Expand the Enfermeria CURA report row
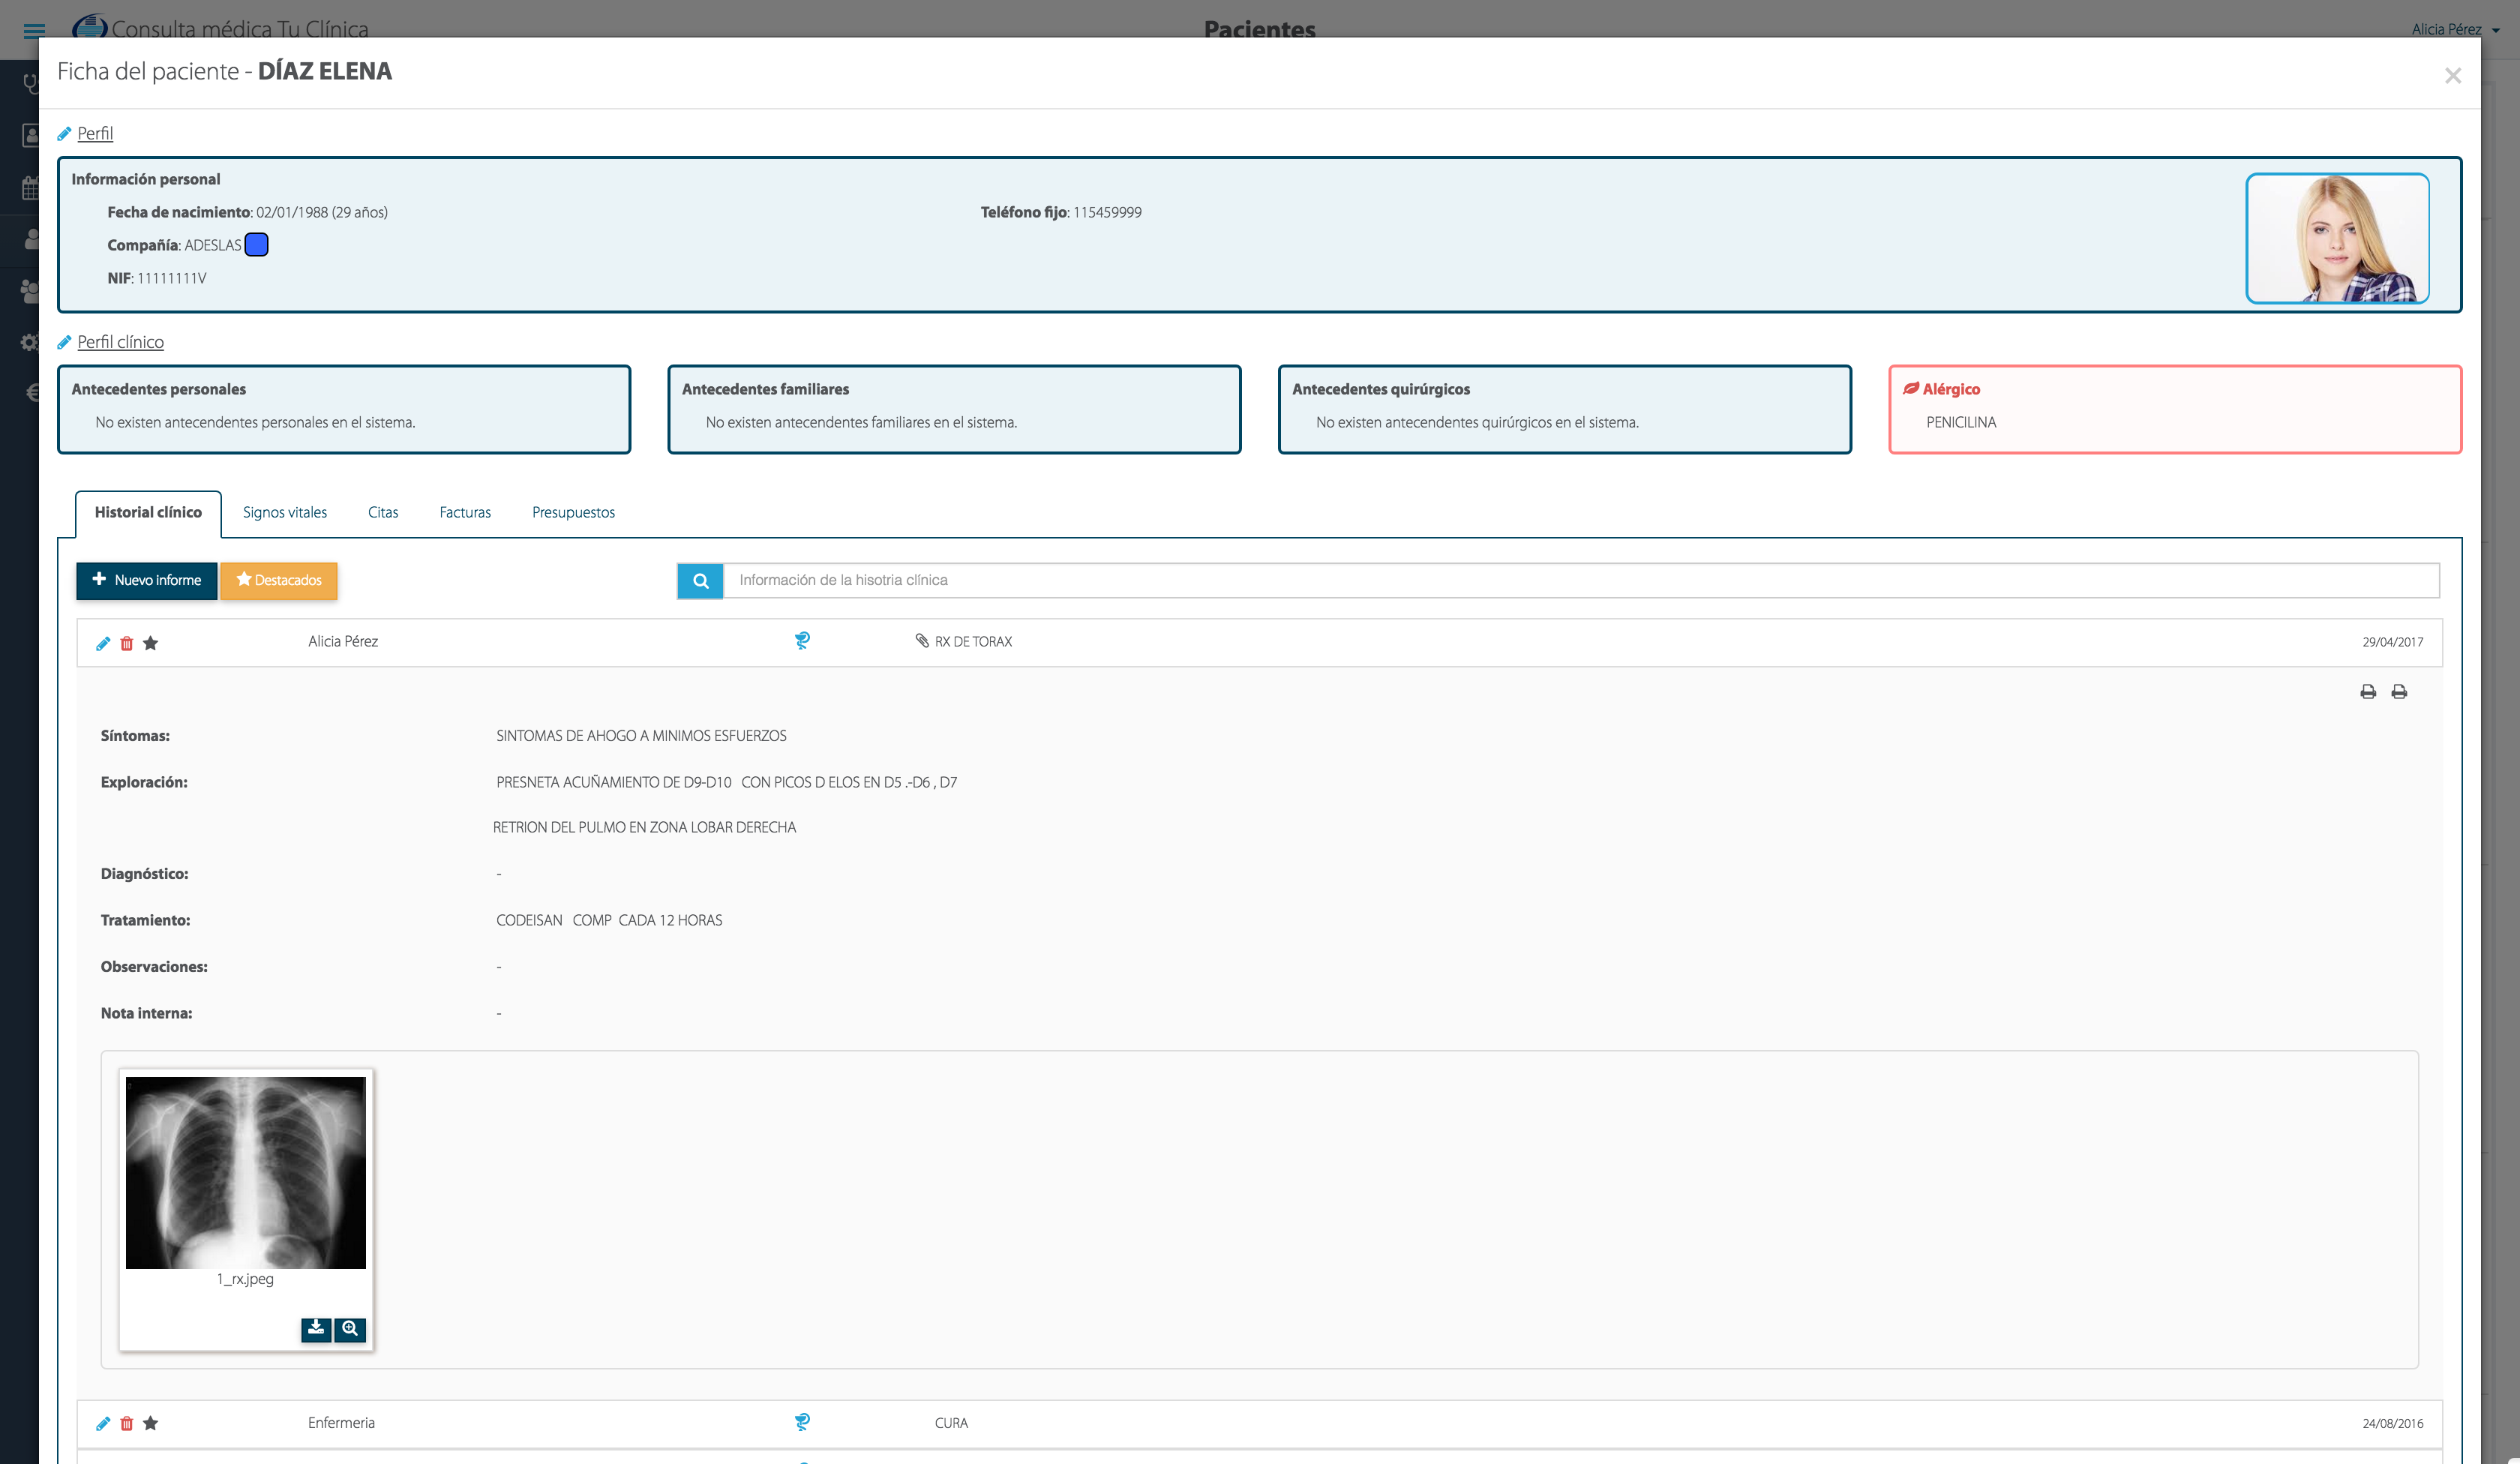This screenshot has height=1464, width=2520. coord(951,1423)
